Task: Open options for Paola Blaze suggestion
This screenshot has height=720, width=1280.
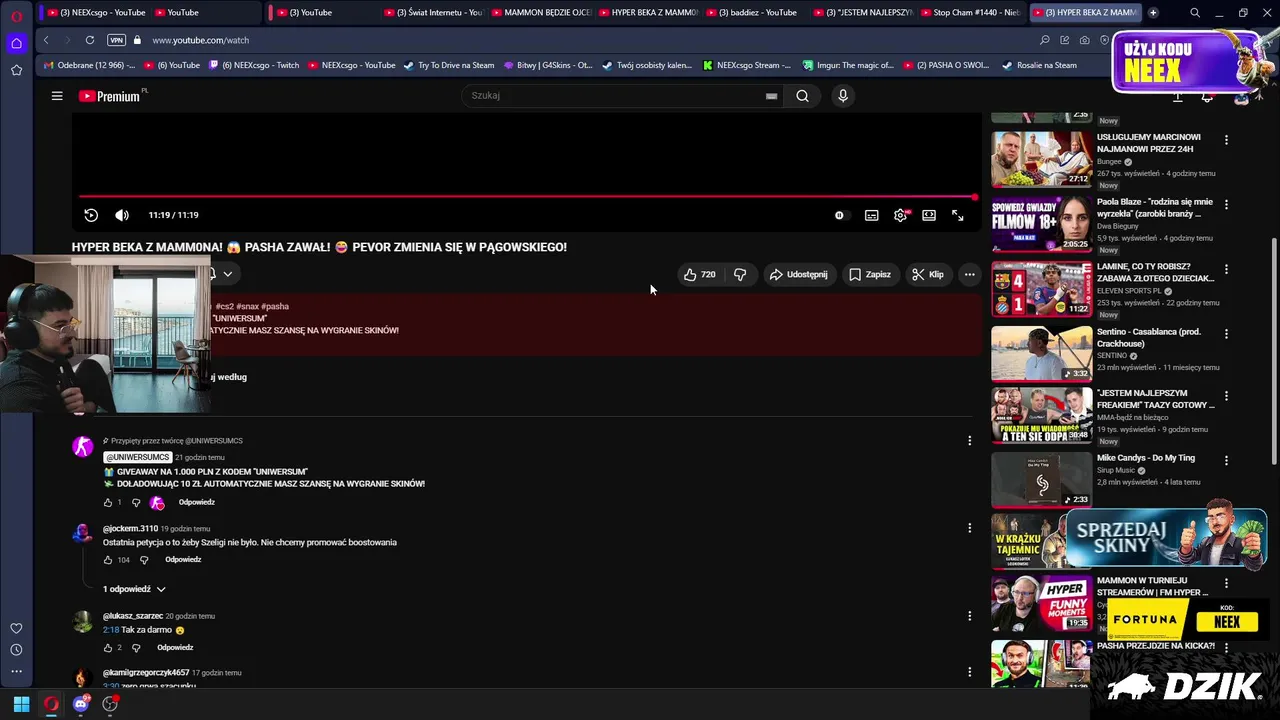Action: coord(1226,204)
